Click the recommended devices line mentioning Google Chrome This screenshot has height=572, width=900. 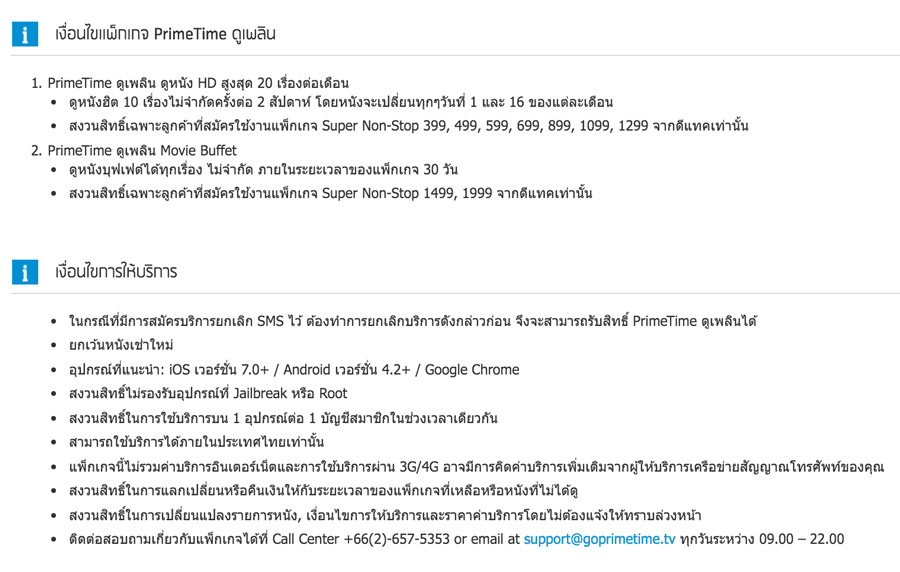click(294, 370)
